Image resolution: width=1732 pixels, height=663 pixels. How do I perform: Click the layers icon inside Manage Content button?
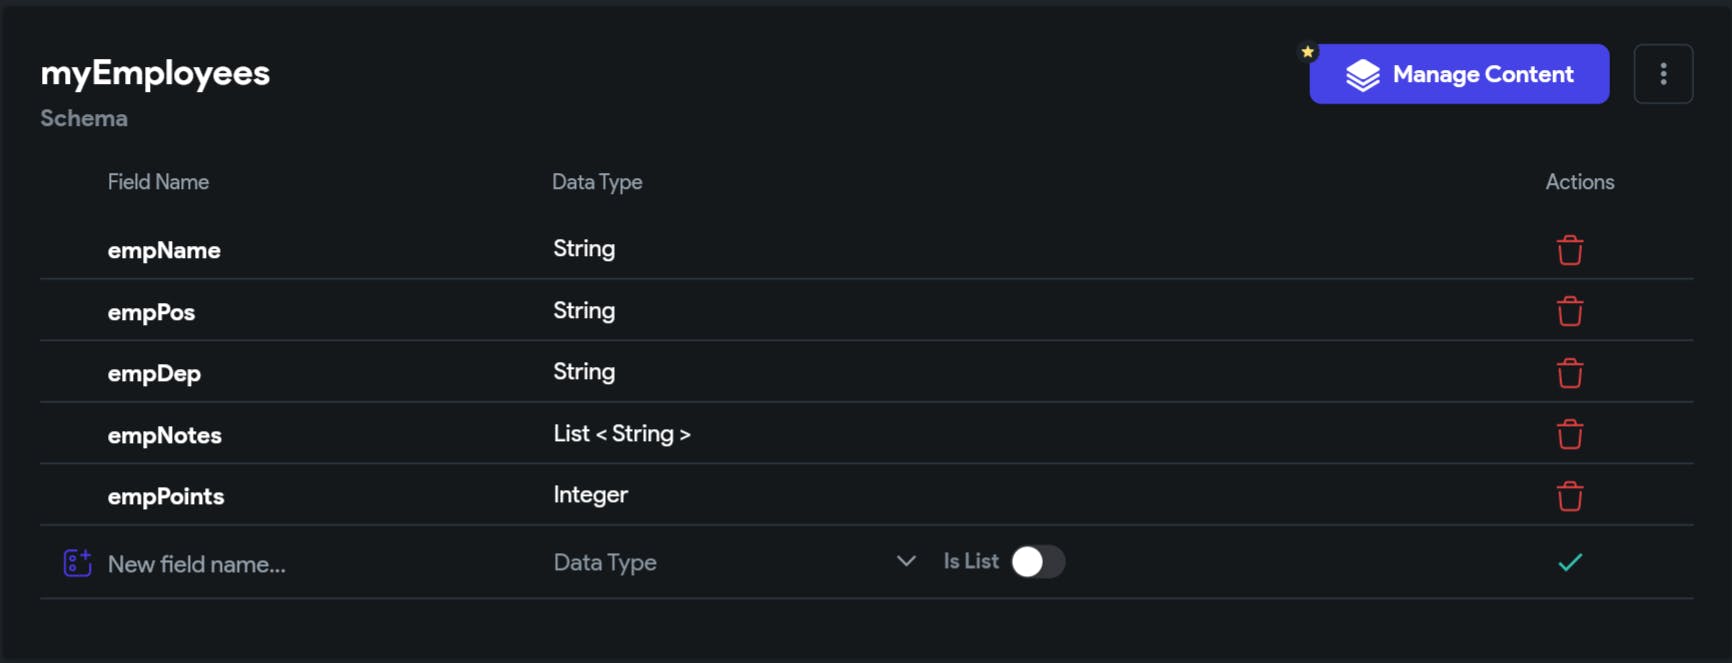[1361, 72]
